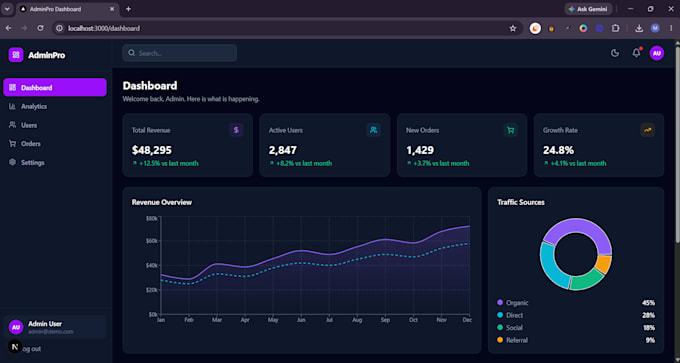Select the AdminPro Dashboard browser tab
This screenshot has width=680, height=363.
click(67, 9)
